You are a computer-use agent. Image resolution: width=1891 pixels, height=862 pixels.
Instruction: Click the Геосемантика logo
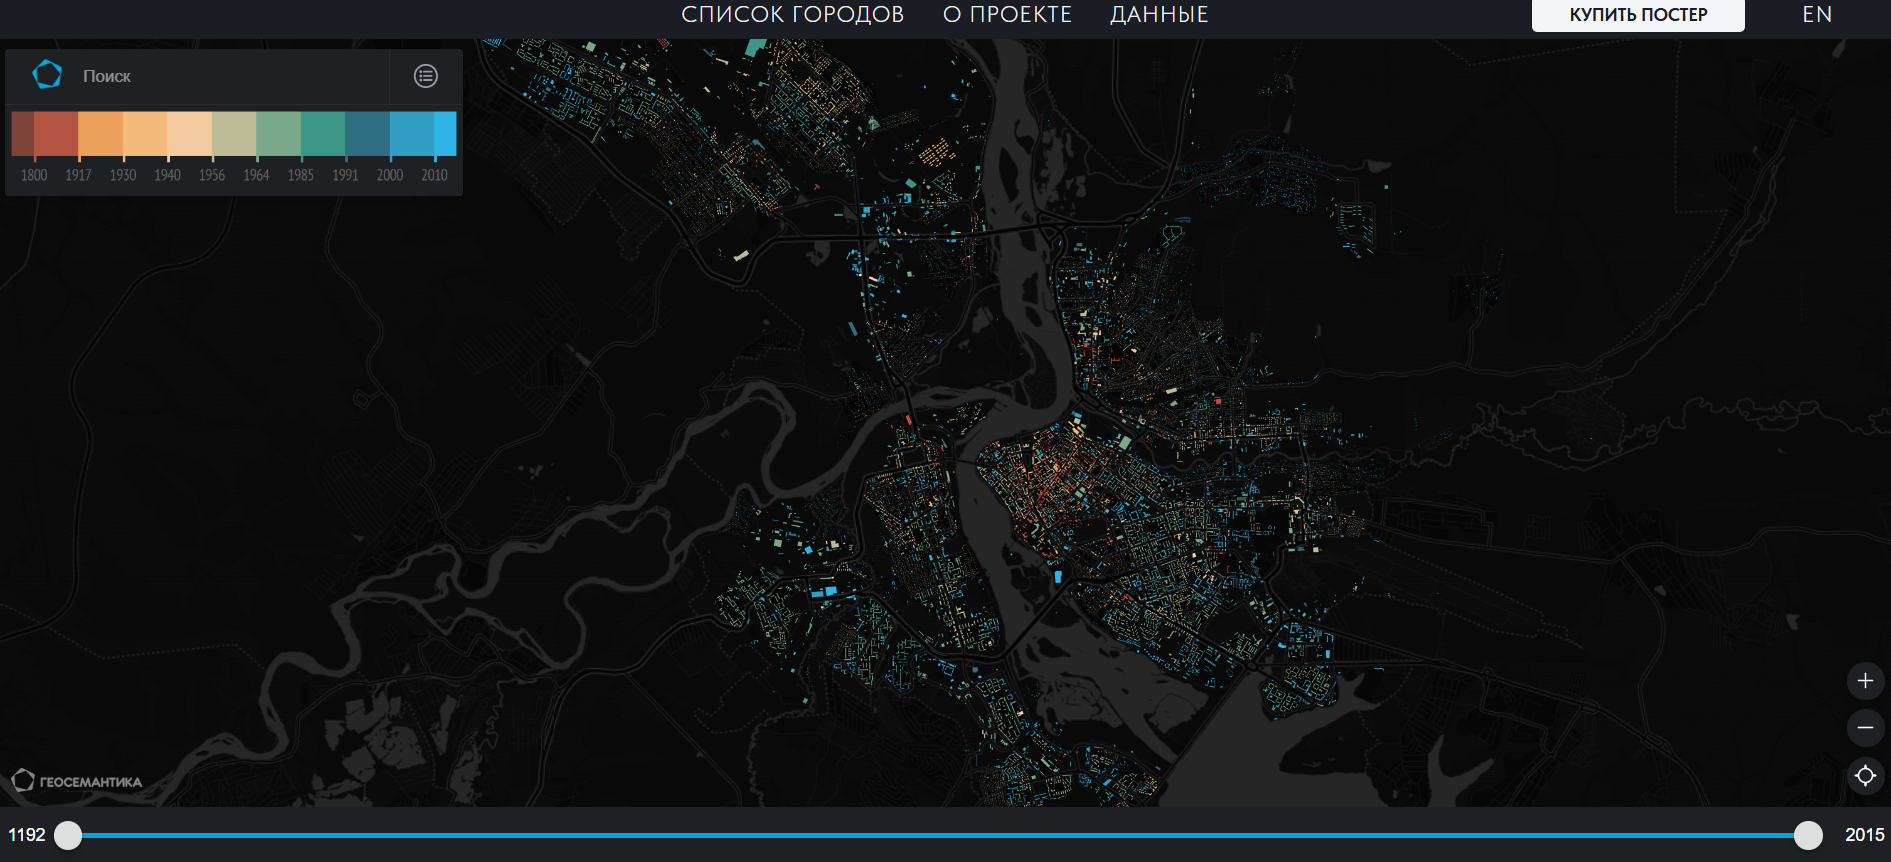(77, 781)
